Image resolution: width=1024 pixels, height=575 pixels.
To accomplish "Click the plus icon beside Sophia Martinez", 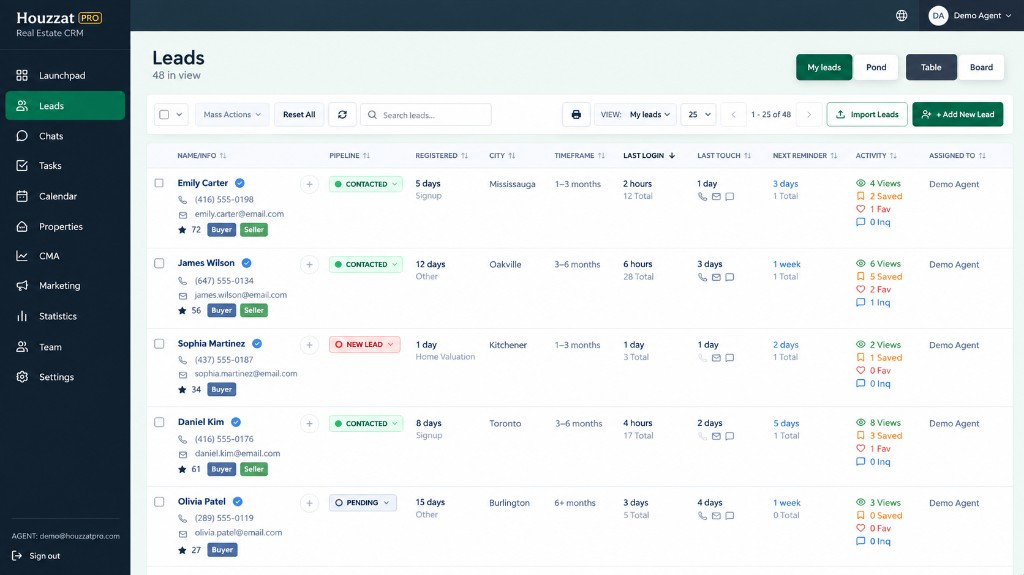I will [310, 345].
